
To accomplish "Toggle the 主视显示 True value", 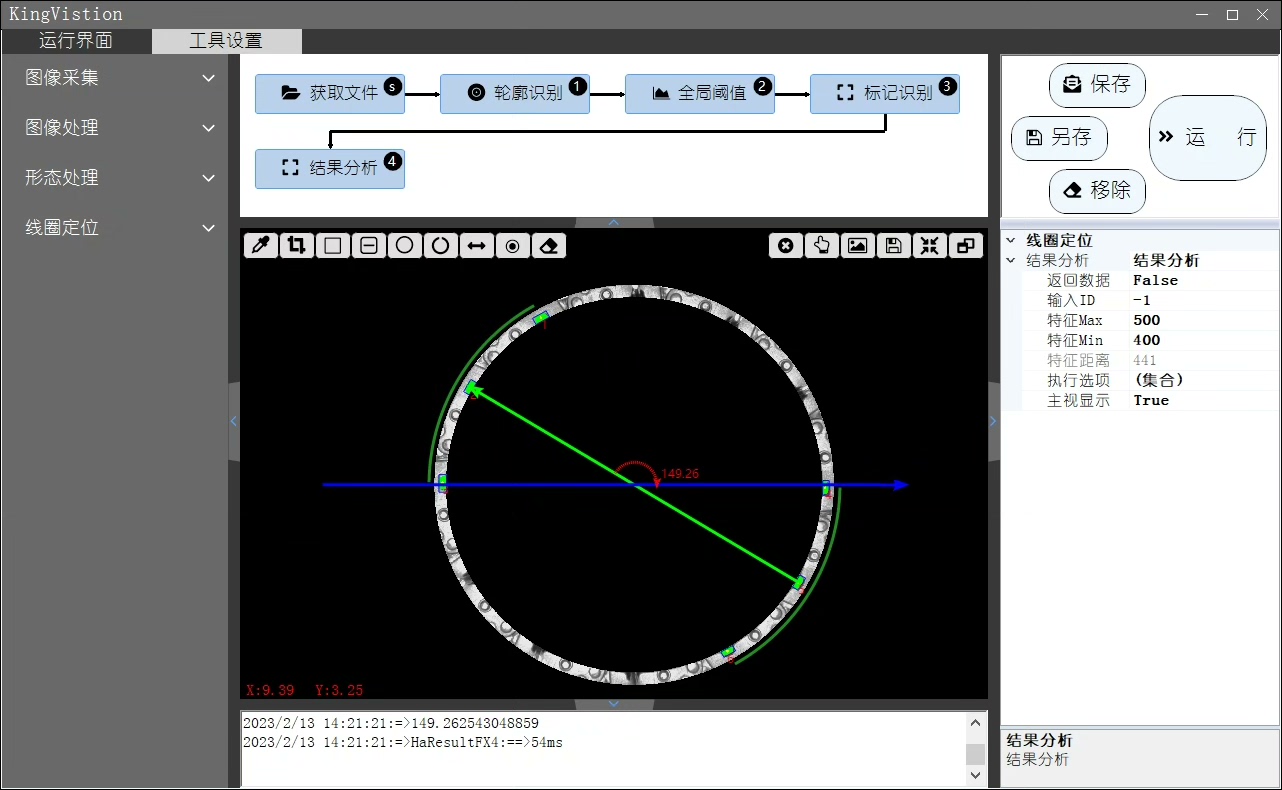I will [x=1204, y=401].
